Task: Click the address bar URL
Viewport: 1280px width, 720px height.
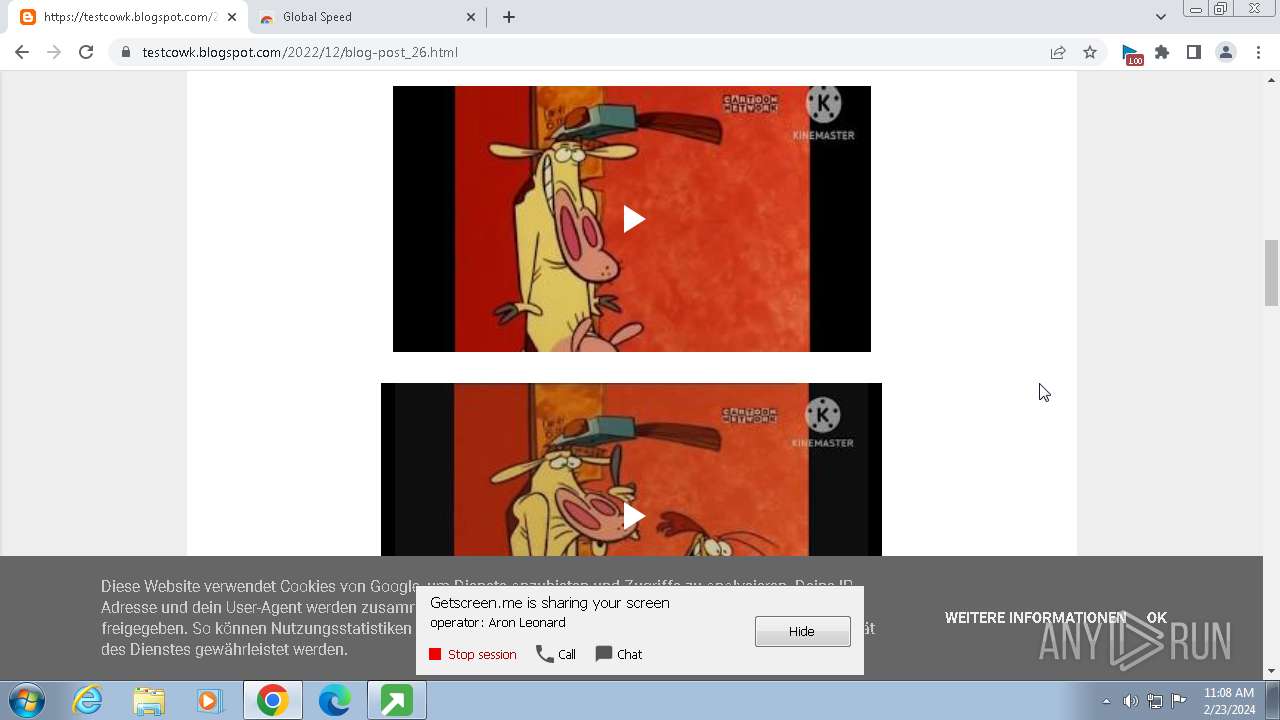Action: (300, 52)
